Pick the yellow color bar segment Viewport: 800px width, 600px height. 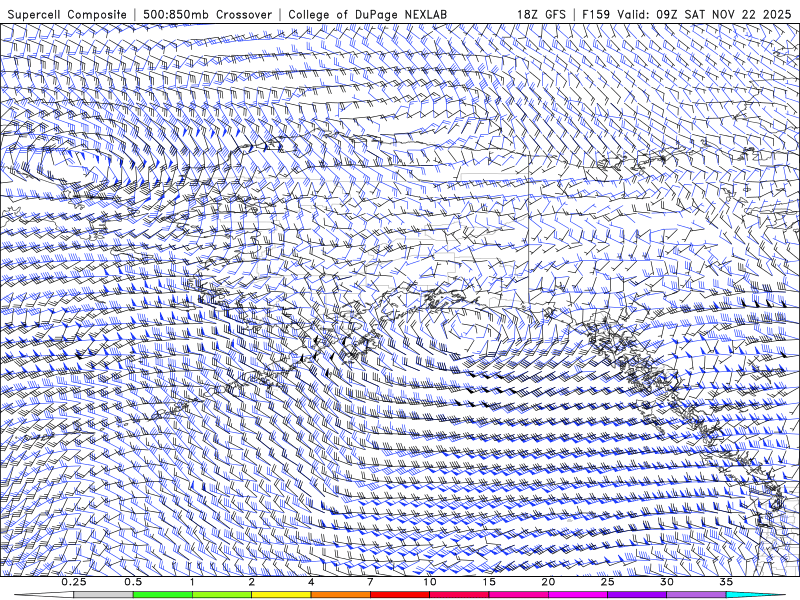(281, 595)
